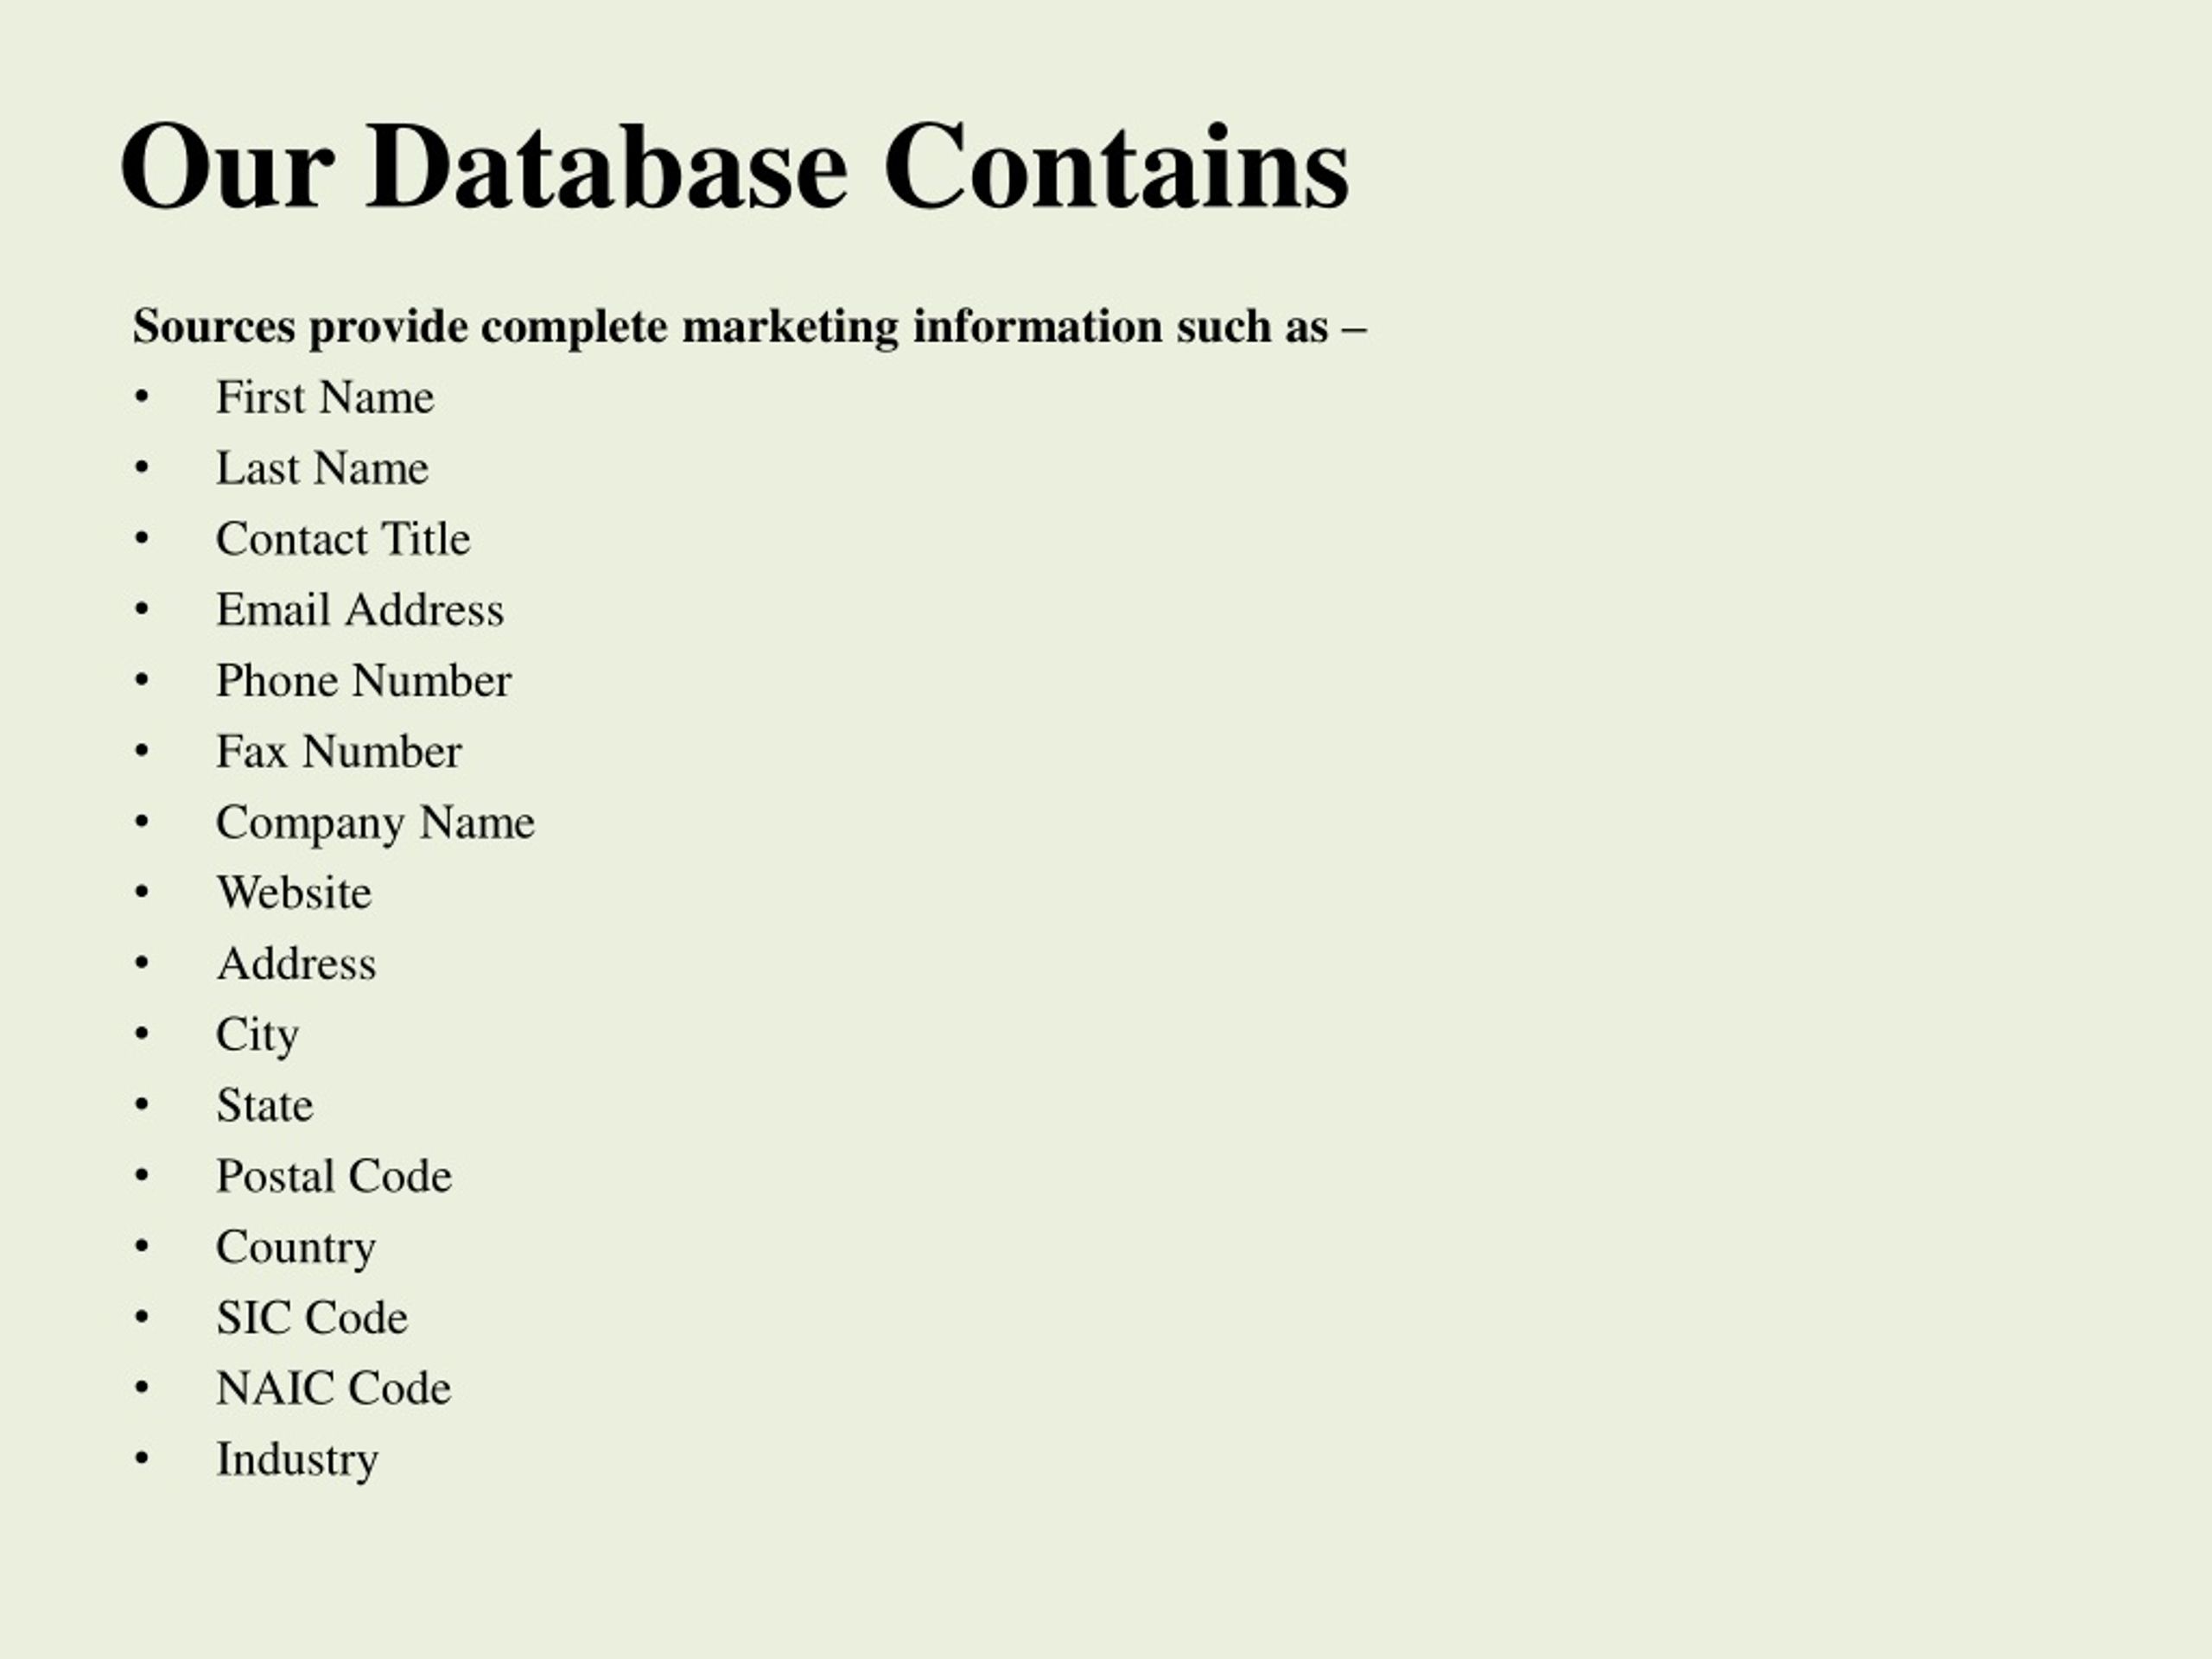Click the 'Website' list item
Viewport: 2212px width, 1659px height.
[x=294, y=893]
